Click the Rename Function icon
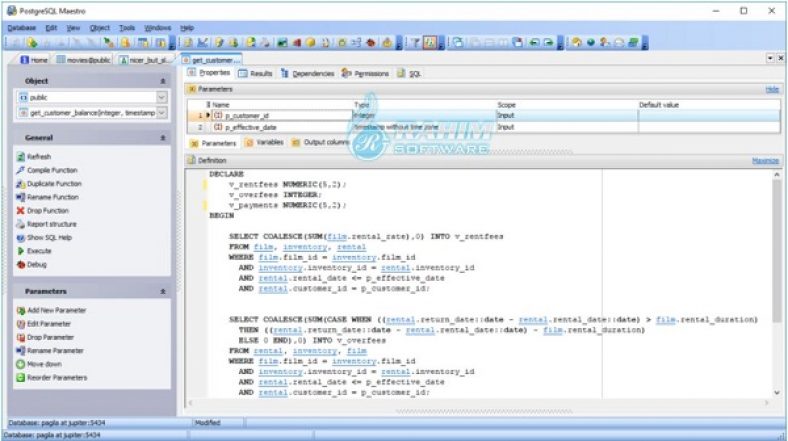This screenshot has width=788, height=441. [21, 197]
